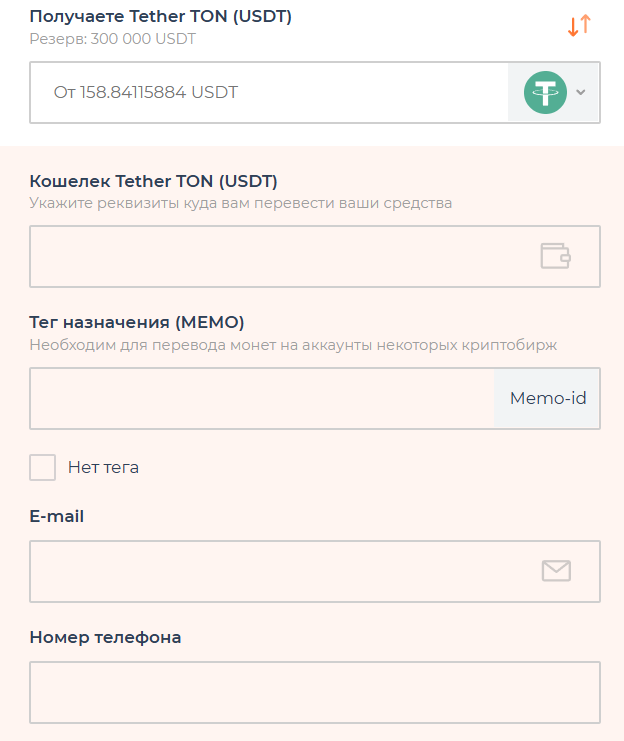Click the green Tether coin logo
This screenshot has width=624, height=741.
click(545, 93)
